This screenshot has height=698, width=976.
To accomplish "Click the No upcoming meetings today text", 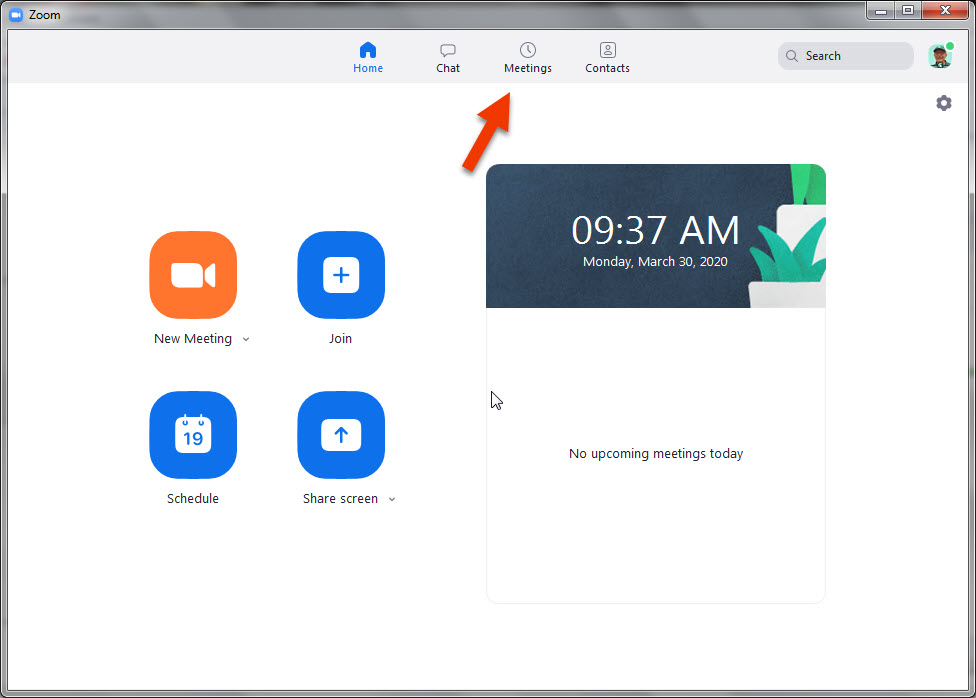I will tap(656, 453).
